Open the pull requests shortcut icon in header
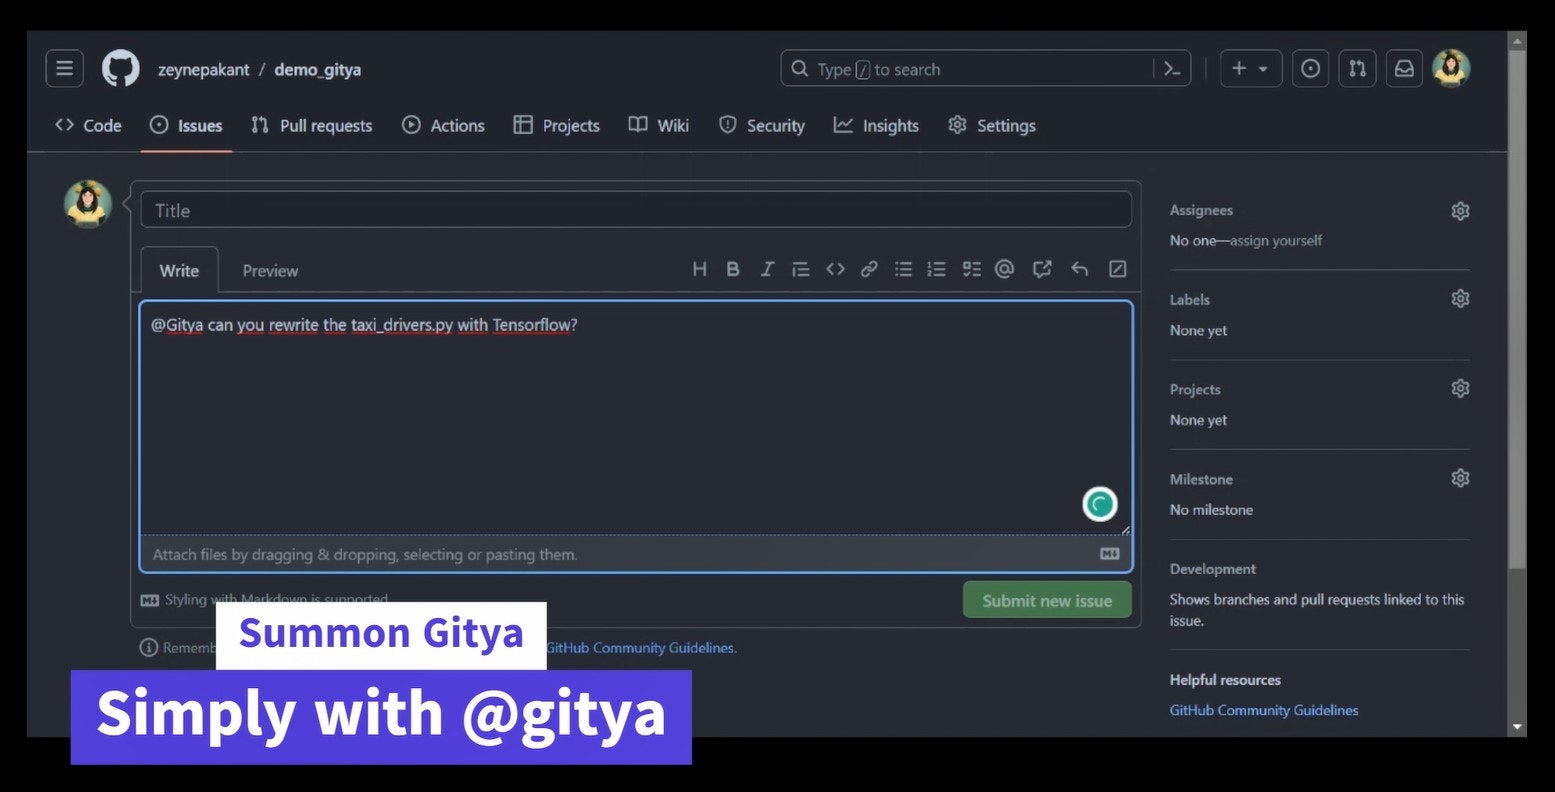 click(1357, 69)
